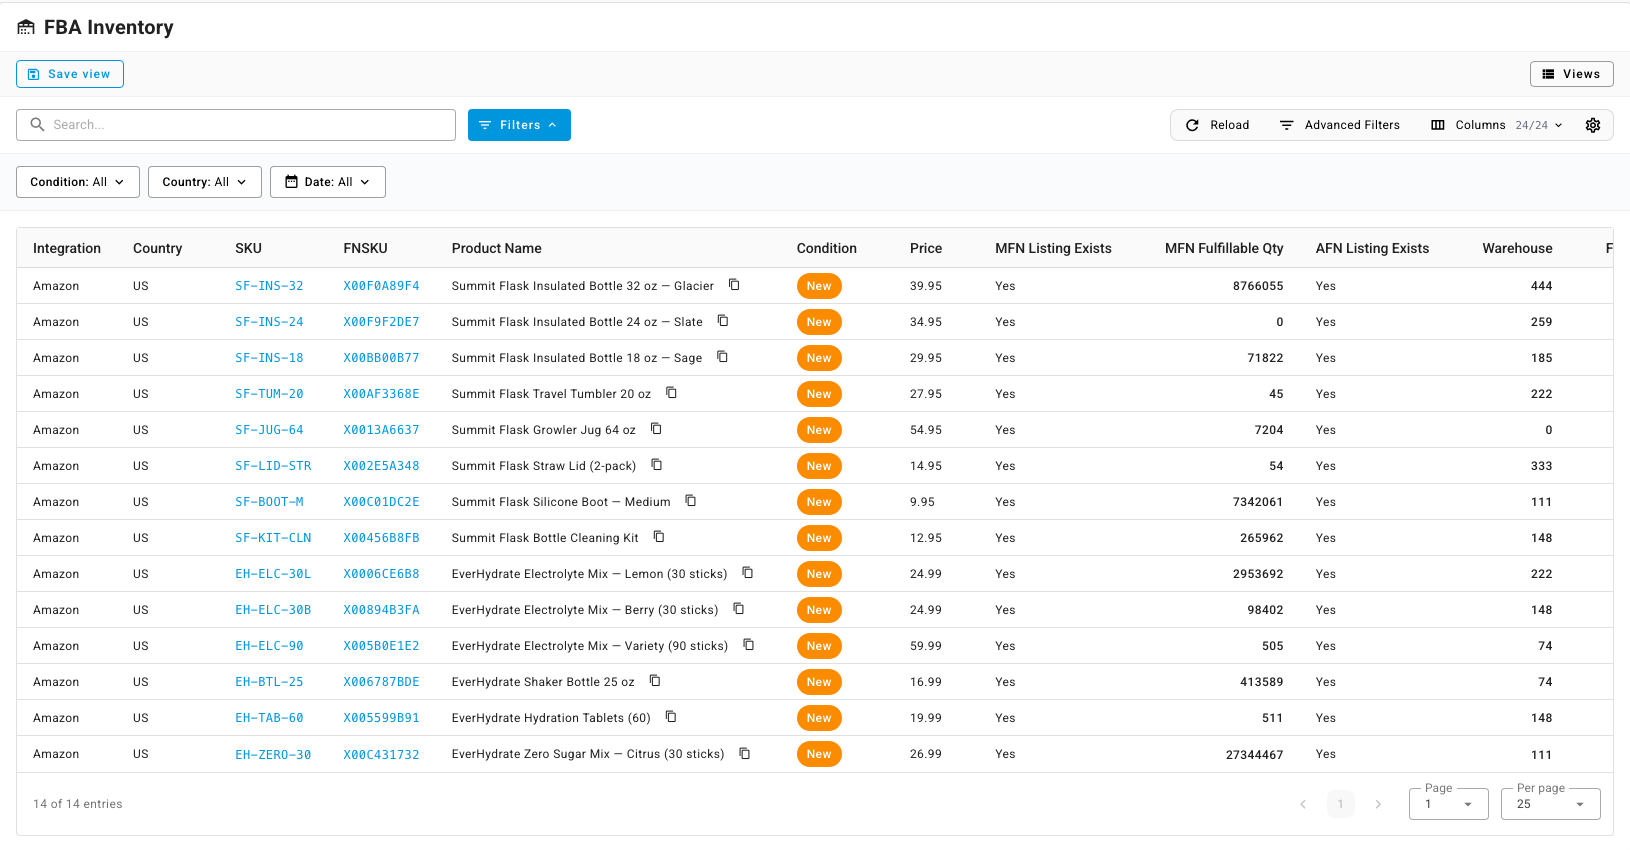Click the SKU column header
The width and height of the screenshot is (1630, 850).
(248, 248)
